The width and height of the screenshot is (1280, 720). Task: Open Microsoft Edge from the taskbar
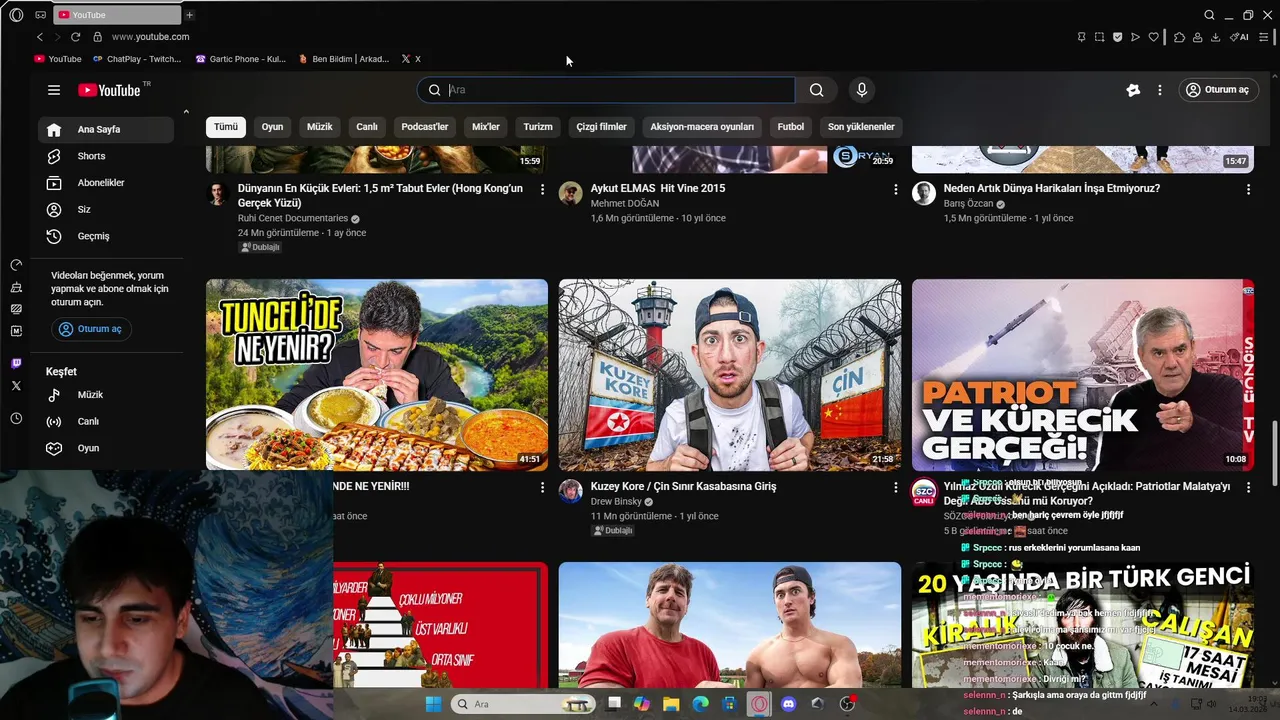[701, 704]
